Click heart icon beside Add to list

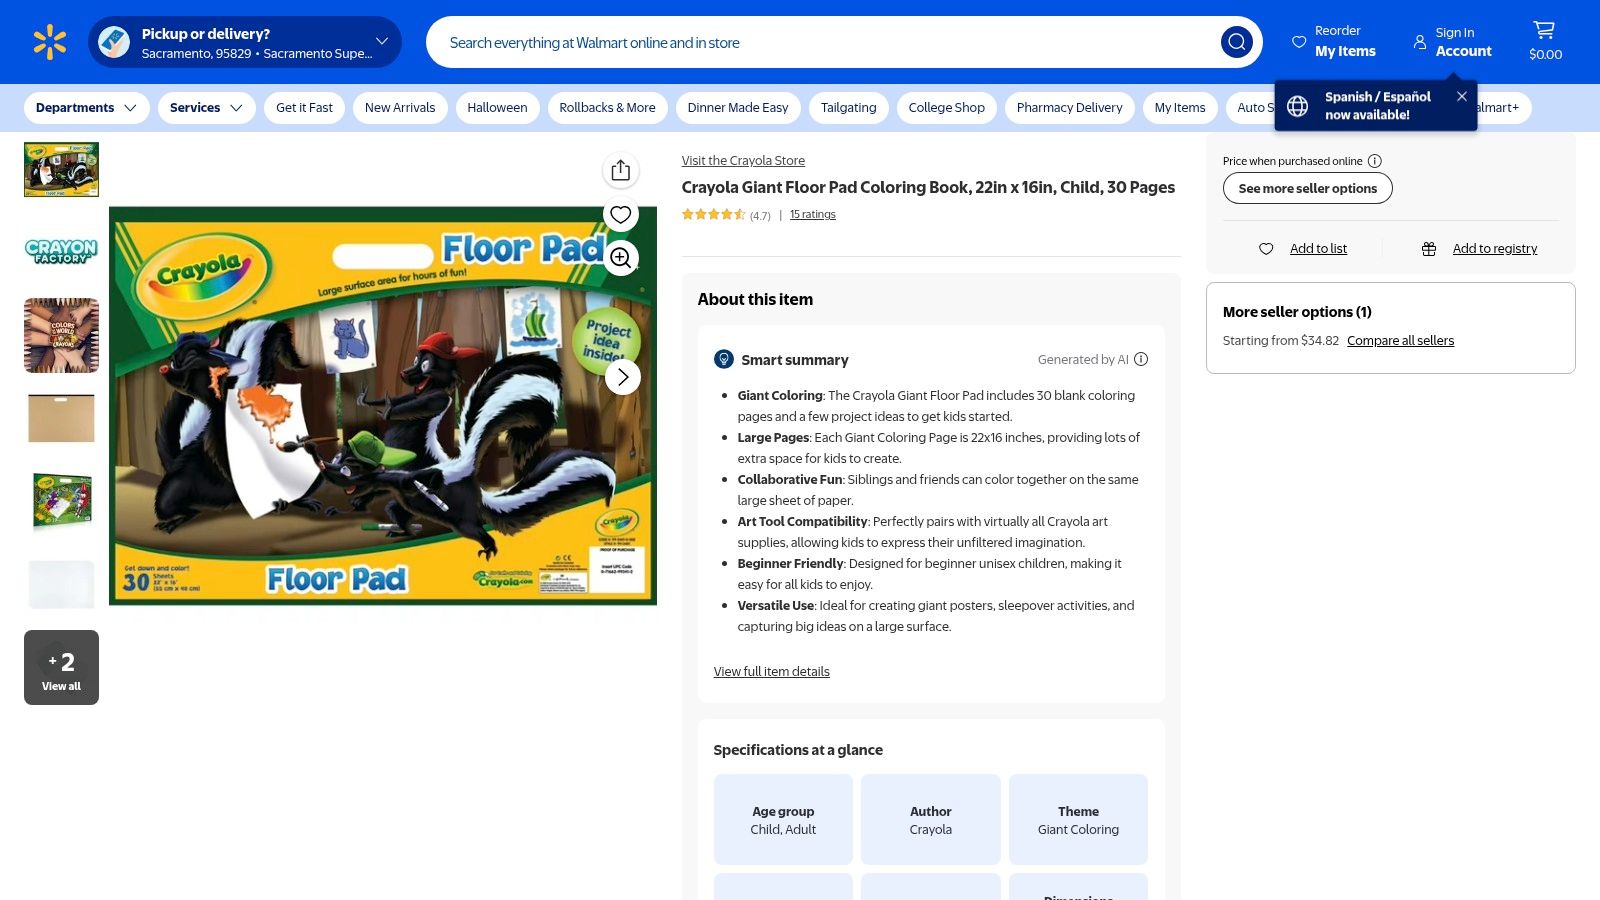pyautogui.click(x=1266, y=249)
